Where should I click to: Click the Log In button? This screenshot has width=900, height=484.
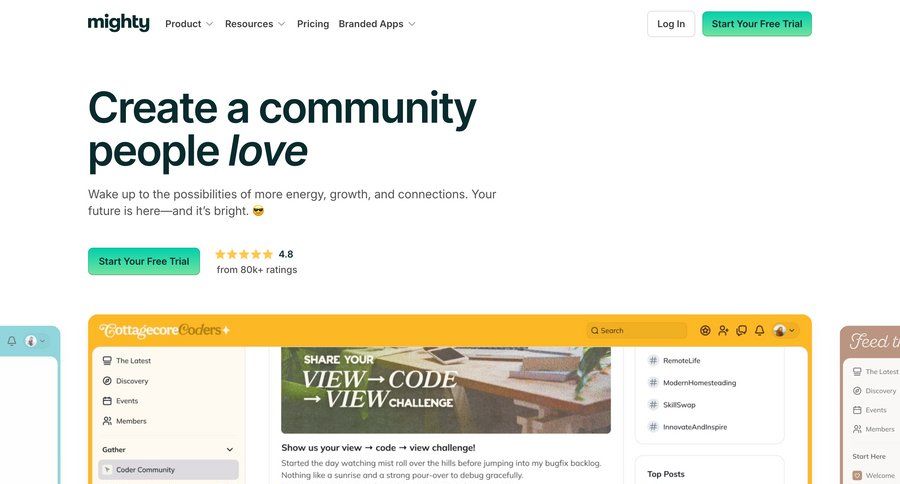click(671, 24)
